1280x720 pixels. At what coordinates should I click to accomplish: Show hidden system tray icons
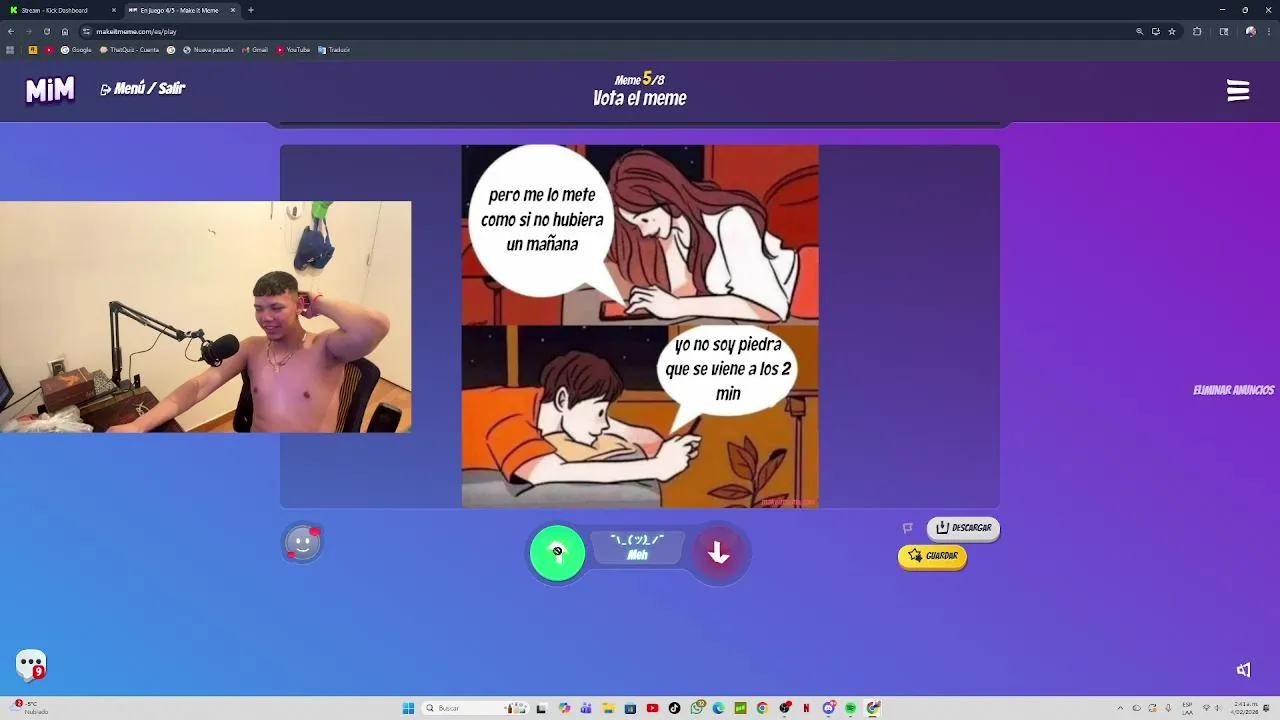(x=1120, y=708)
